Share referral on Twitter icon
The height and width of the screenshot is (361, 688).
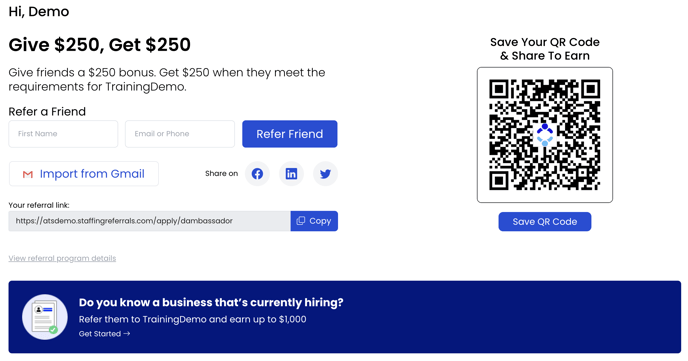325,174
